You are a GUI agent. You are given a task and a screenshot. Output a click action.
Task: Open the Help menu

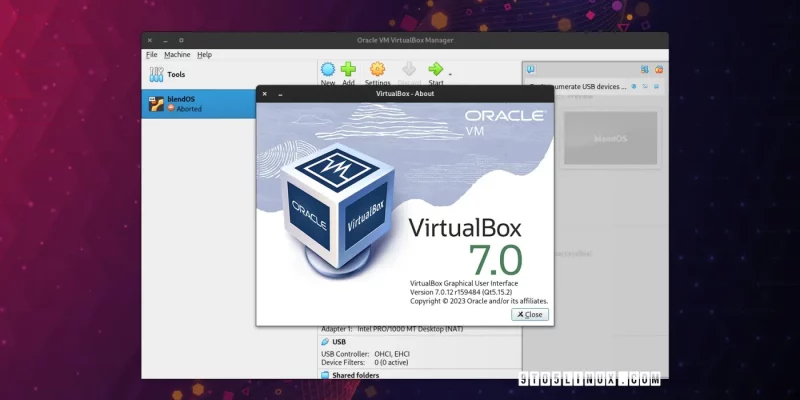pos(204,55)
